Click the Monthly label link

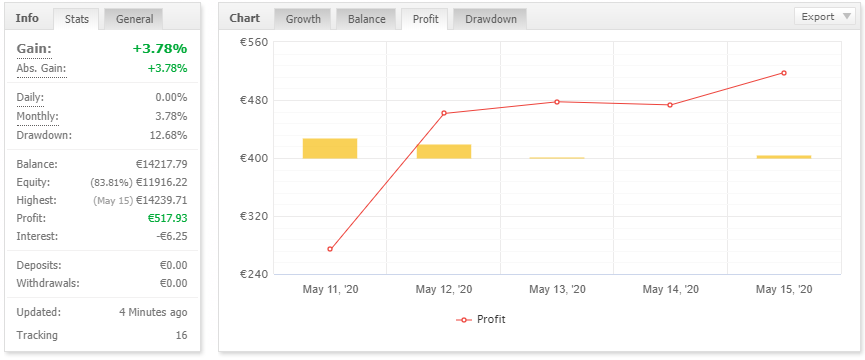pyautogui.click(x=37, y=117)
